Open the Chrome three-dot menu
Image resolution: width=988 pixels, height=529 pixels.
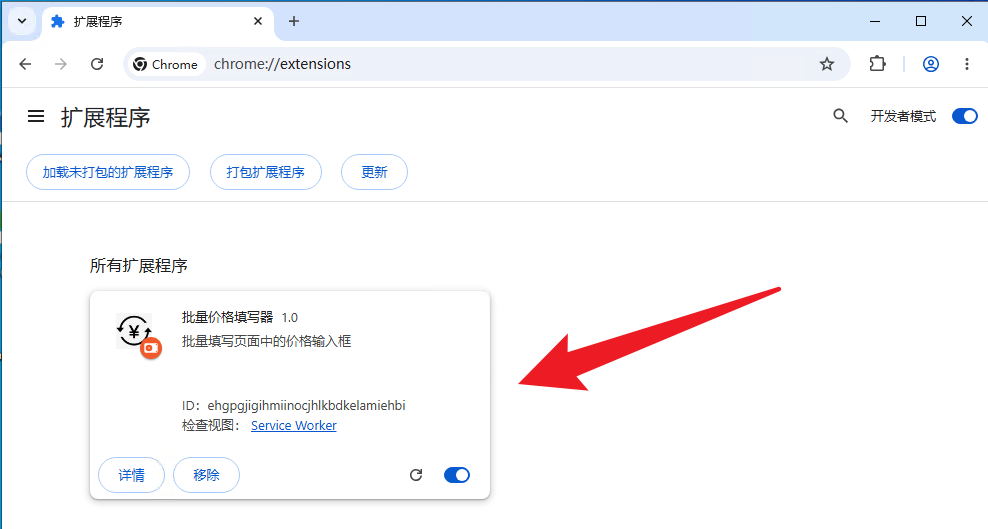(x=967, y=64)
